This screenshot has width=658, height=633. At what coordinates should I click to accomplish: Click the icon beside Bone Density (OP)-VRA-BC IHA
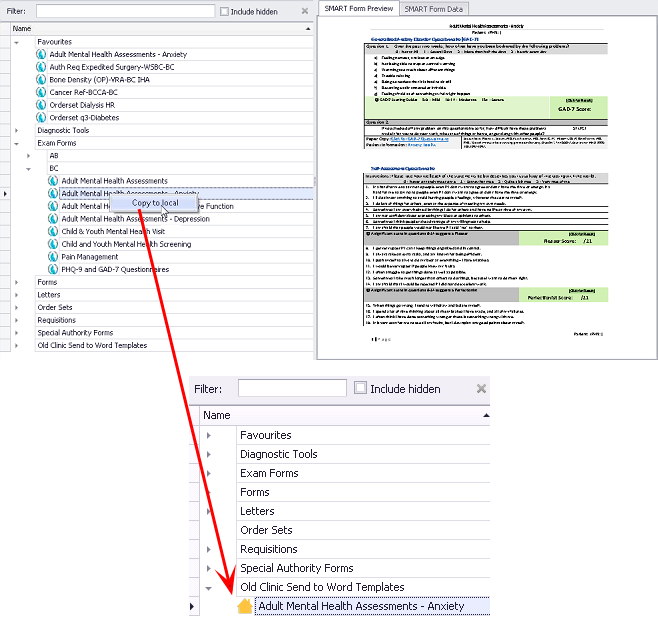(x=41, y=79)
